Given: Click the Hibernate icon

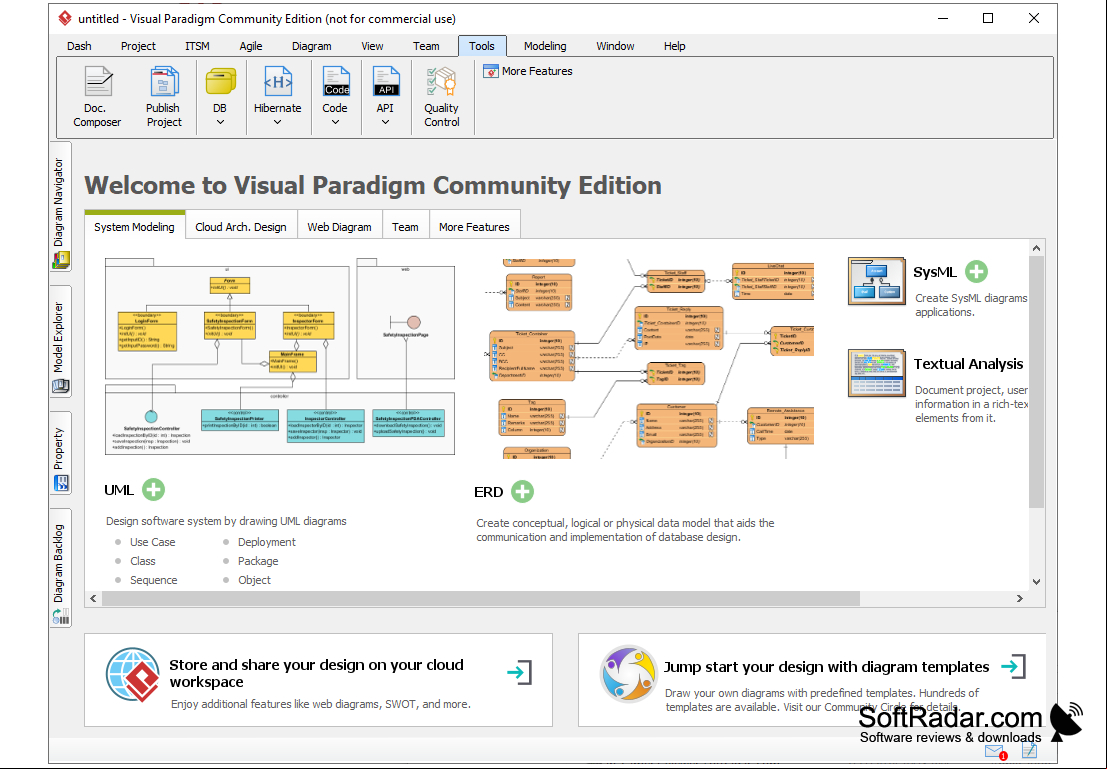Looking at the screenshot, I should [x=277, y=81].
